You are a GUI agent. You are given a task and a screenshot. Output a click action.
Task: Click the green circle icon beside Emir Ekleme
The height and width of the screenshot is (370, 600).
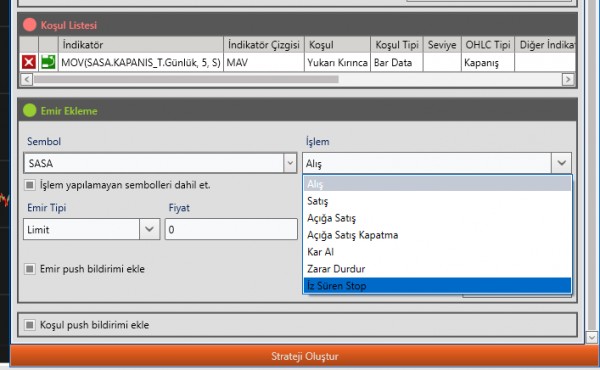[29, 111]
